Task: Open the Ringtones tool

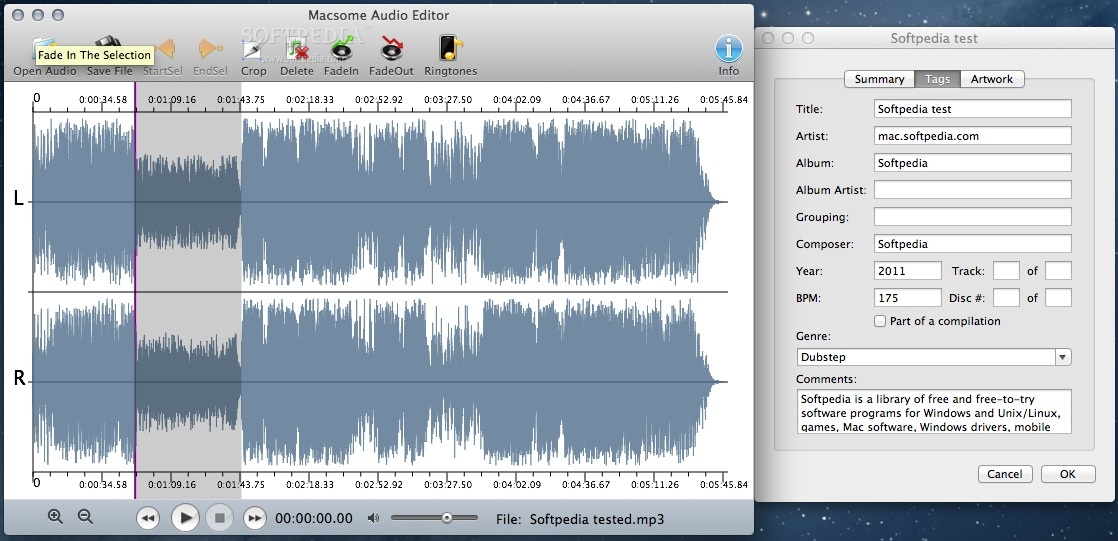Action: coord(450,50)
